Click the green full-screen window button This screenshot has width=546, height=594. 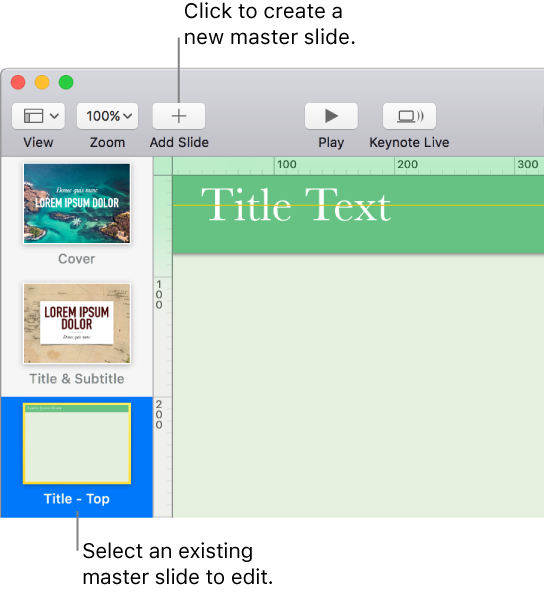(x=66, y=82)
